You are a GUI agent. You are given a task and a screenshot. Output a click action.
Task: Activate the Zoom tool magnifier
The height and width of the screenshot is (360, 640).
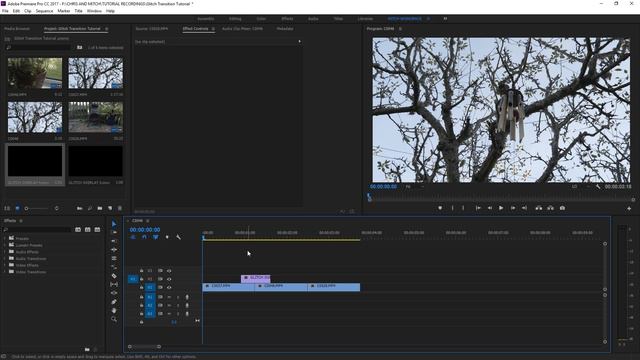click(114, 319)
